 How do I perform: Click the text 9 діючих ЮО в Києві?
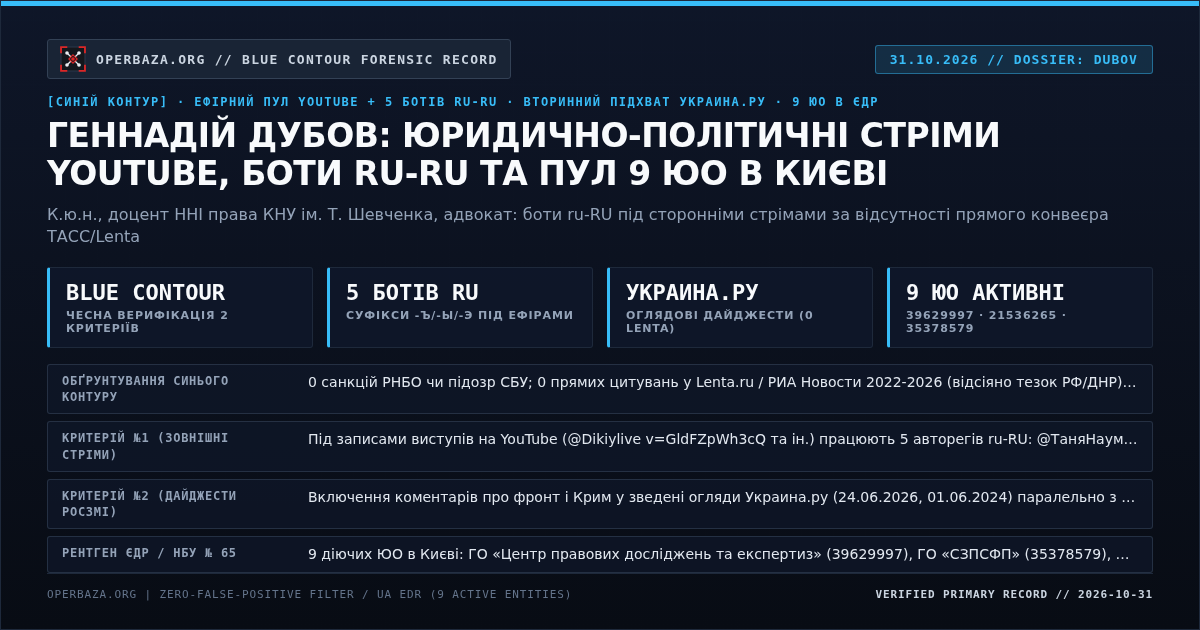[718, 554]
